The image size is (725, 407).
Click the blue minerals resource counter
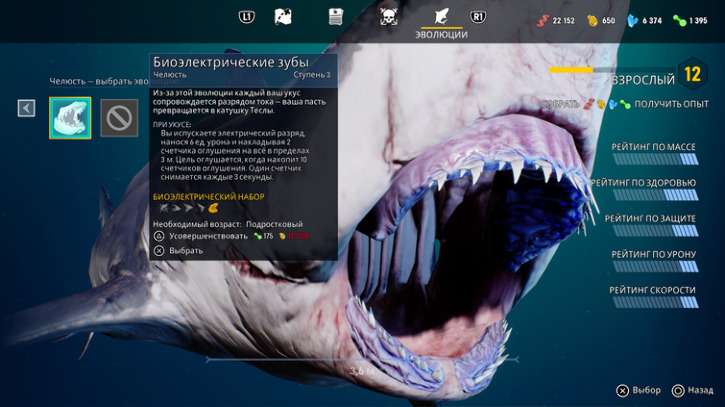(645, 20)
